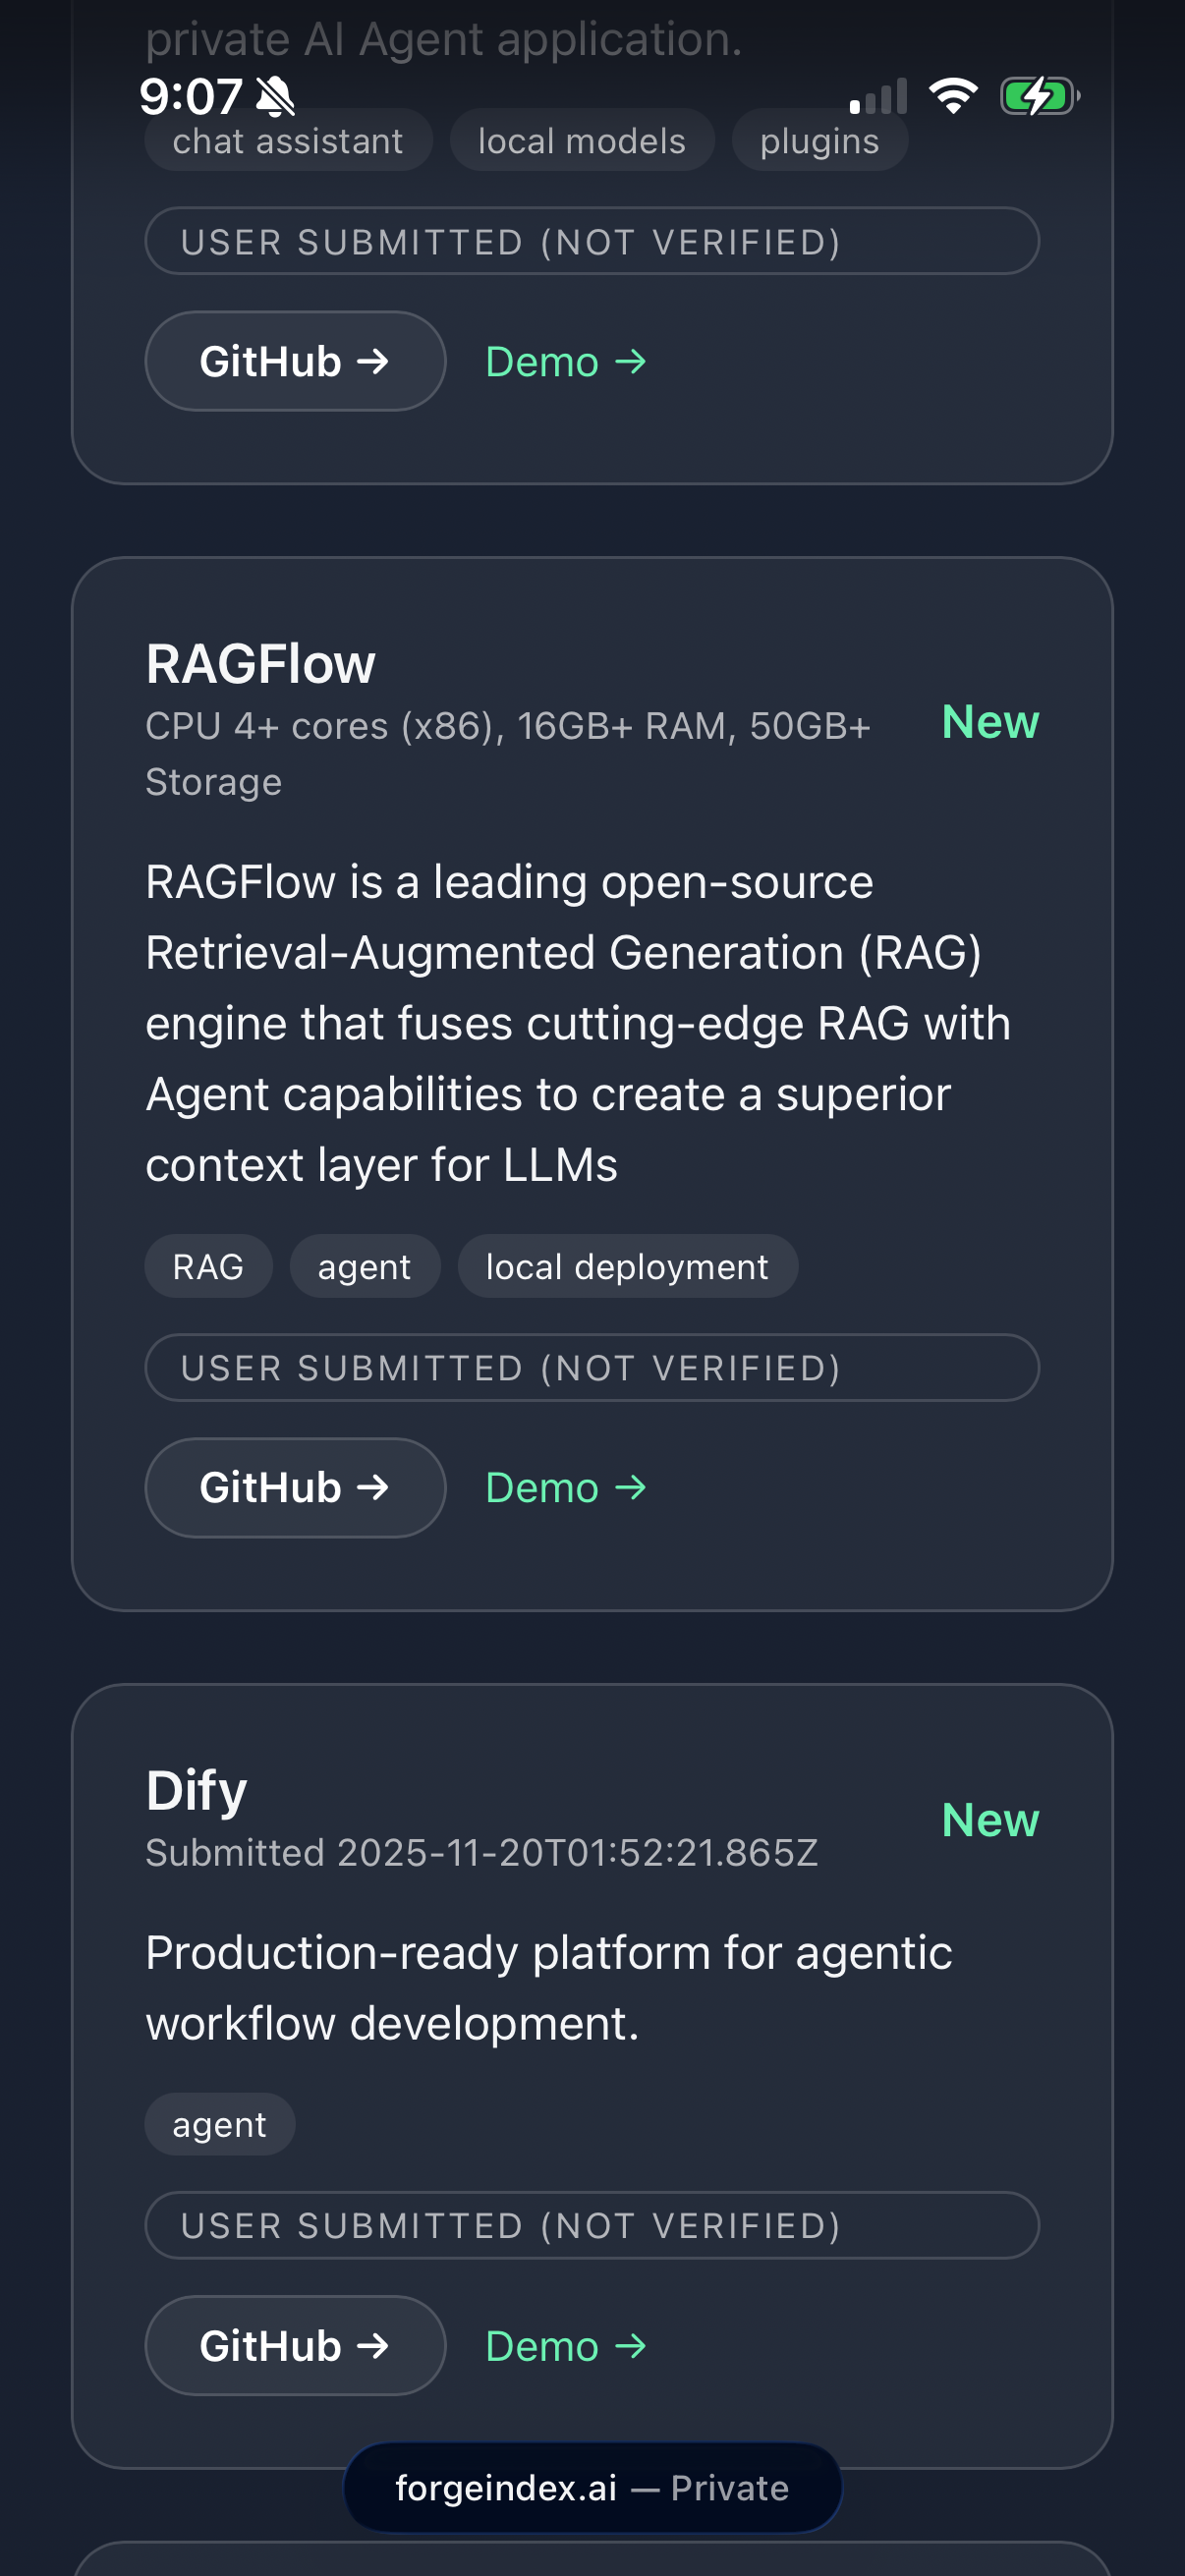Select the plugins tag in the top card
This screenshot has width=1185, height=2576.
click(x=820, y=140)
